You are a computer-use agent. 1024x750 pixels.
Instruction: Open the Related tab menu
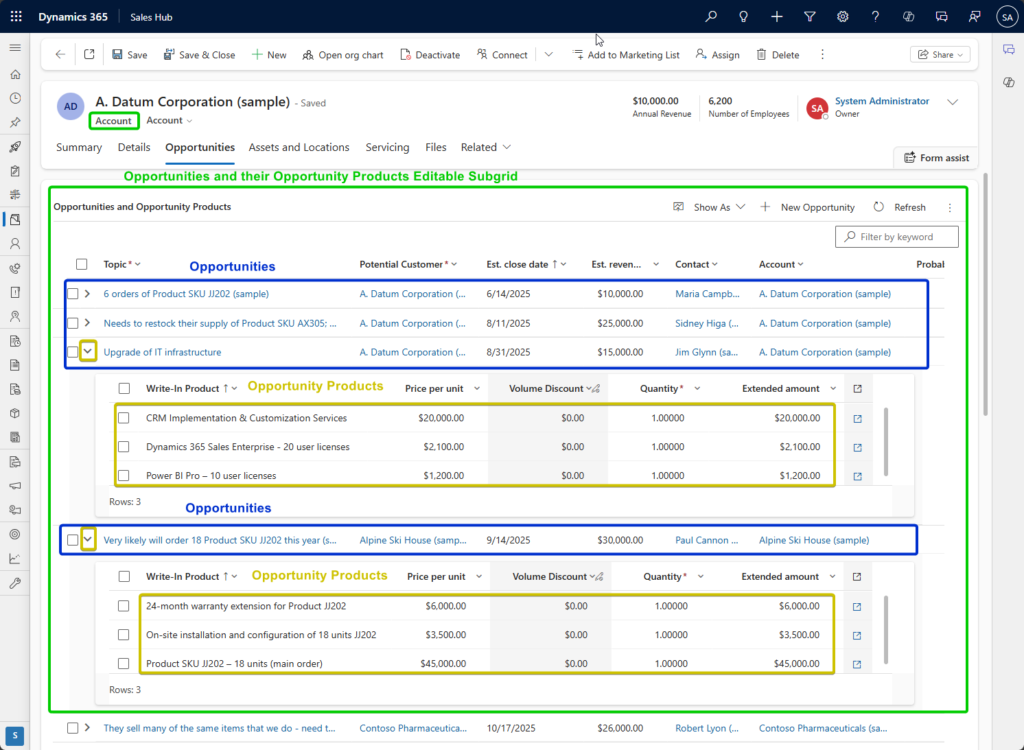[x=486, y=148]
